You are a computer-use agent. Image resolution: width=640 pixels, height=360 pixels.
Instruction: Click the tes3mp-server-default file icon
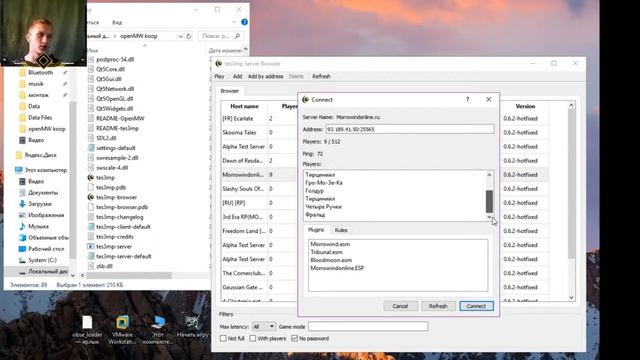click(91, 256)
